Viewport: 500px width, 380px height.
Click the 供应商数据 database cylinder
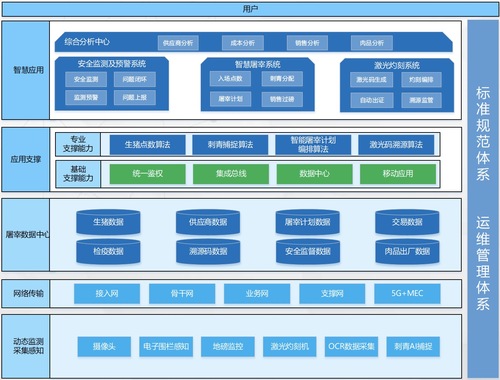208,222
